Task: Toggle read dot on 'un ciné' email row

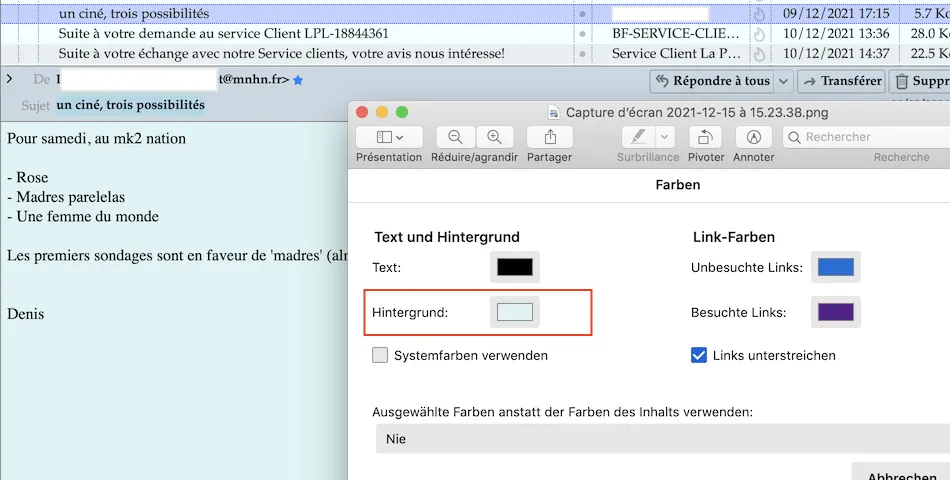Action: tap(582, 13)
